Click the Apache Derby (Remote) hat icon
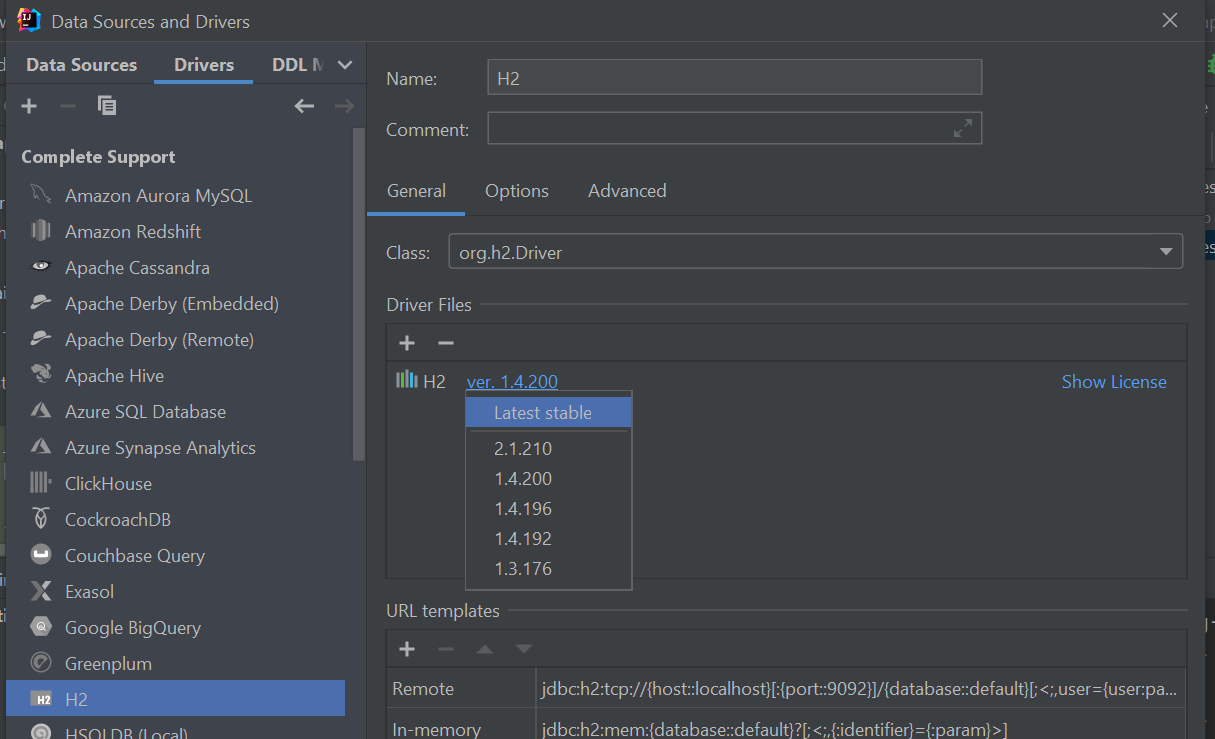 click(x=41, y=339)
